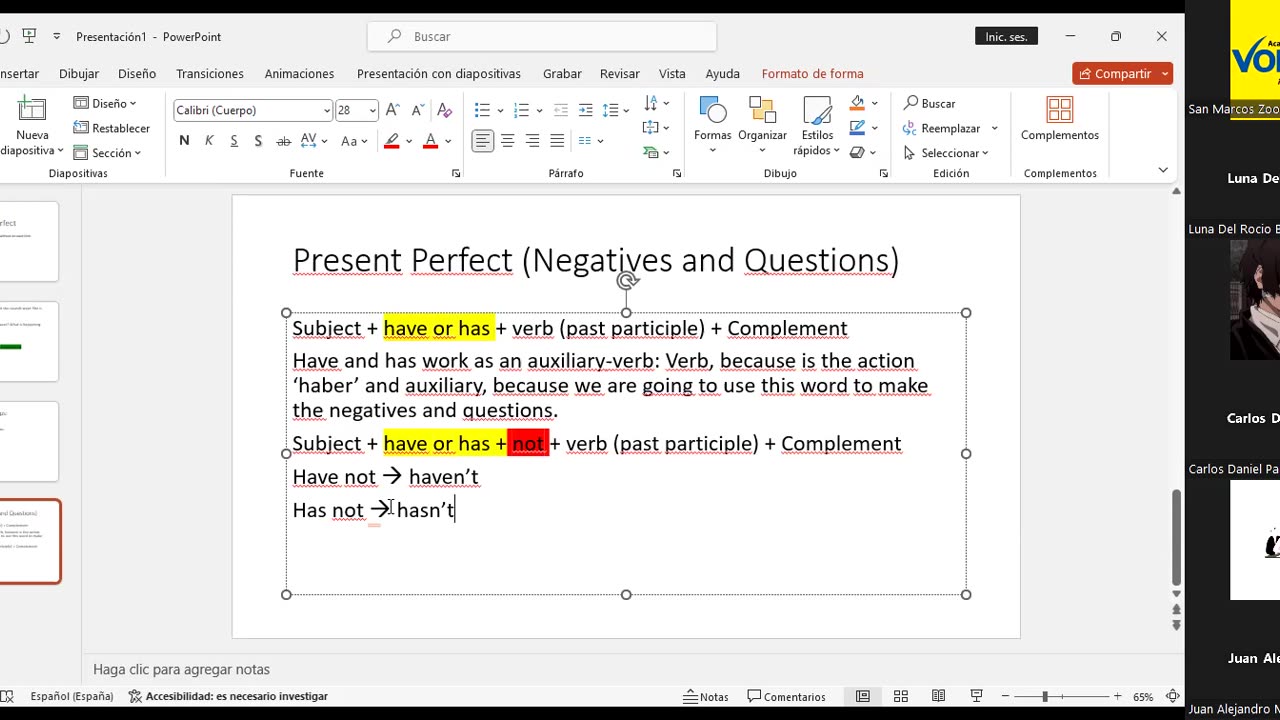The height and width of the screenshot is (720, 1280).
Task: Open shape effects menu
Action: [863, 153]
